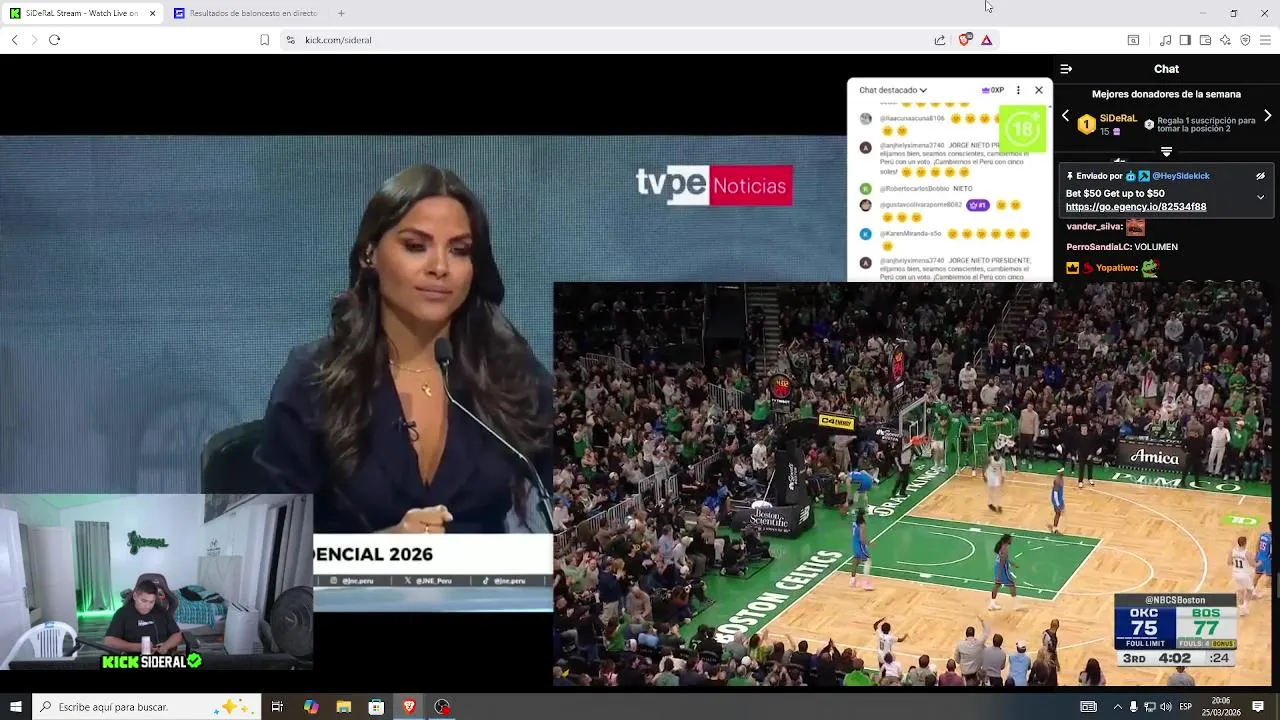
Task: Open clock and calendar 20:06
Action: click(1220, 707)
